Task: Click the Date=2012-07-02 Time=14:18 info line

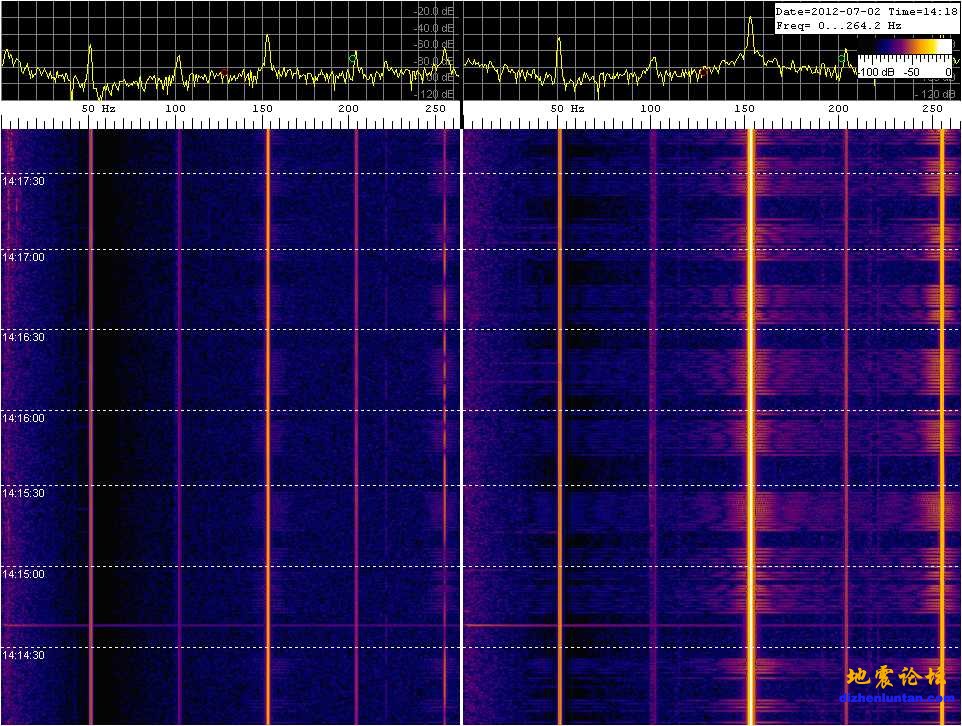Action: (866, 12)
